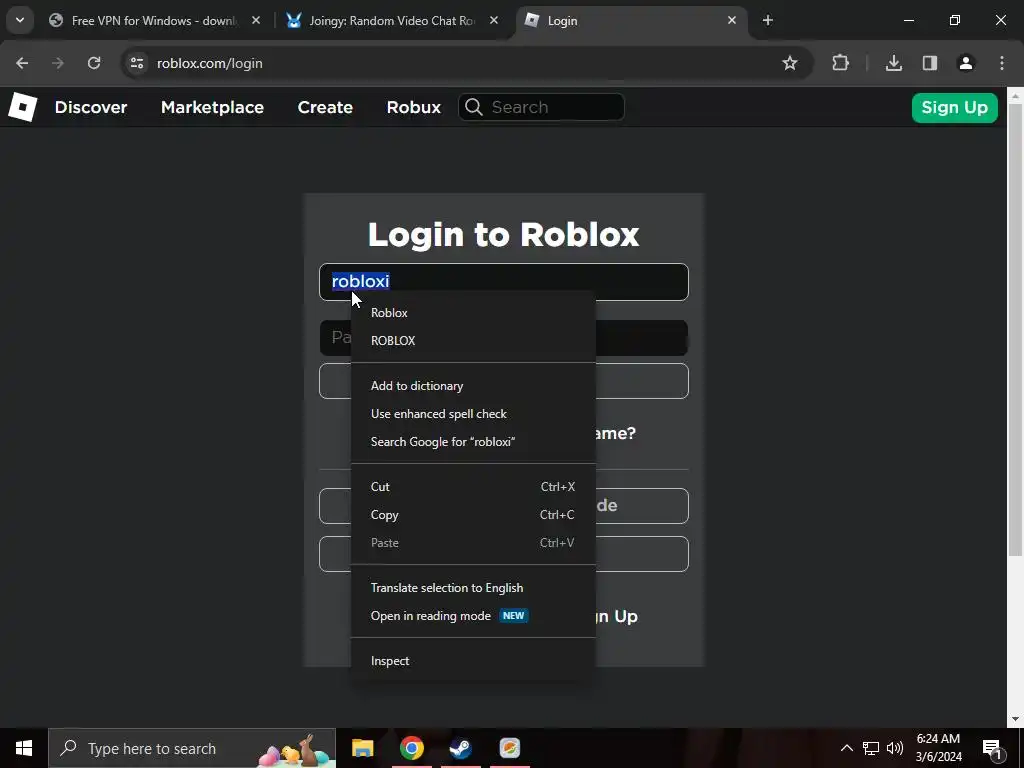Viewport: 1024px width, 768px height.
Task: Switch to Free VPN for Windows tab
Action: [154, 20]
